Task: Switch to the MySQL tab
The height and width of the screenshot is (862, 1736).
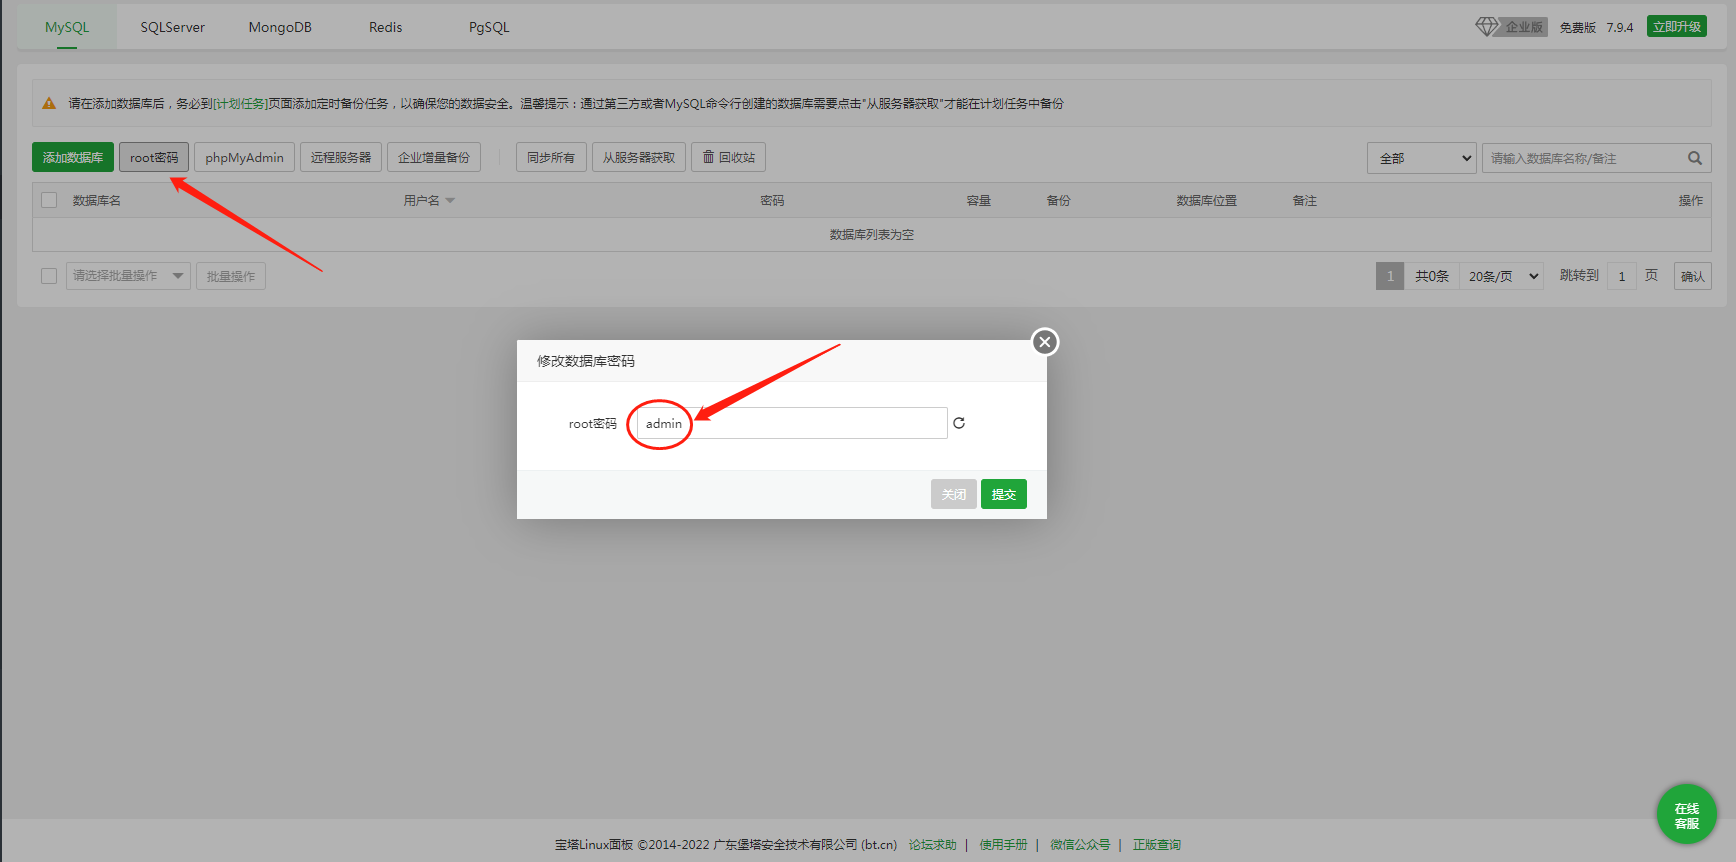Action: (x=67, y=27)
